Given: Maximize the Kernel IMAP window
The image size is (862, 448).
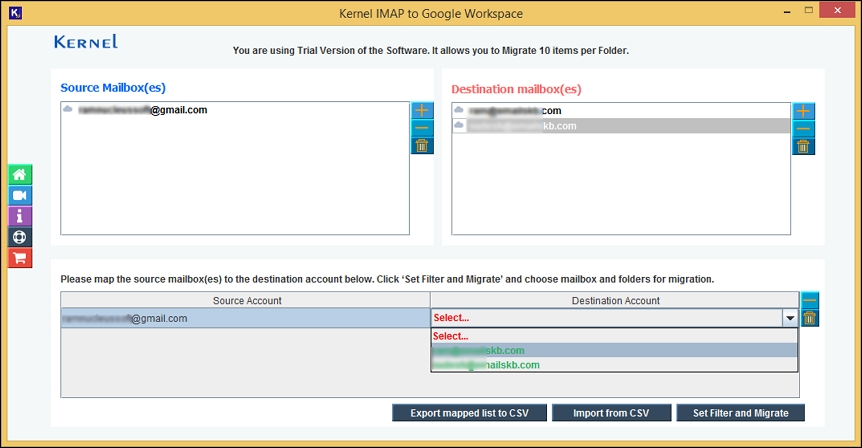Looking at the screenshot, I should (x=809, y=10).
